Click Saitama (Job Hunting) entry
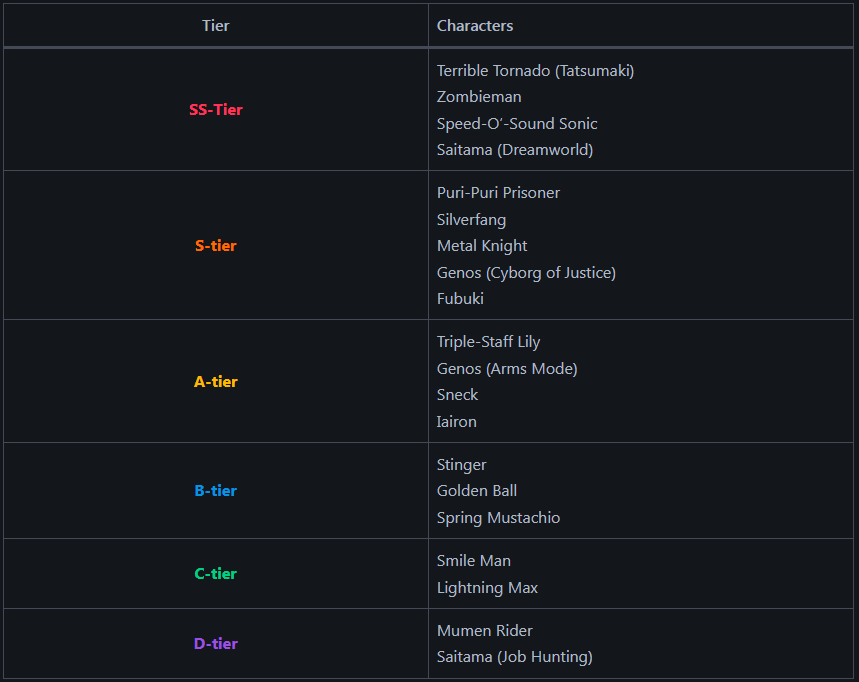Screen dimensions: 859x682 [x=514, y=657]
